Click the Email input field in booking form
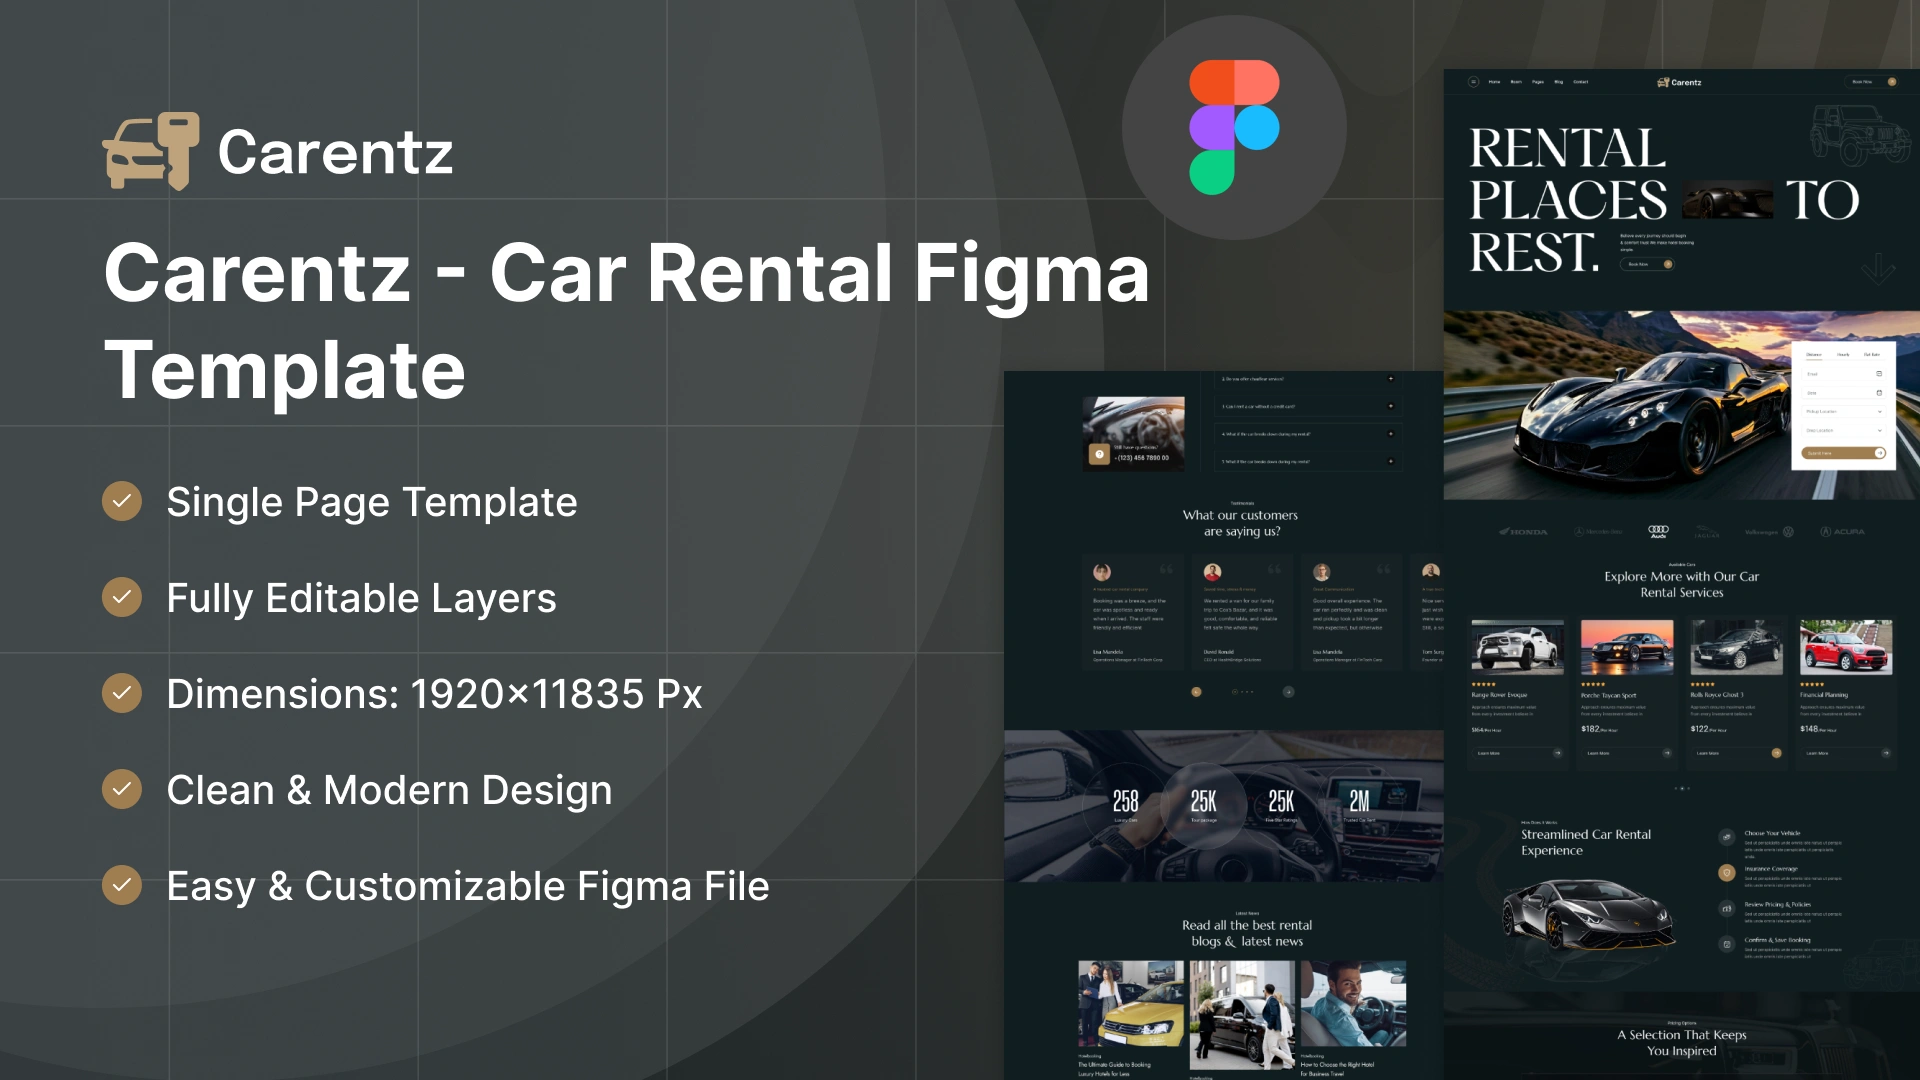 pyautogui.click(x=1843, y=374)
